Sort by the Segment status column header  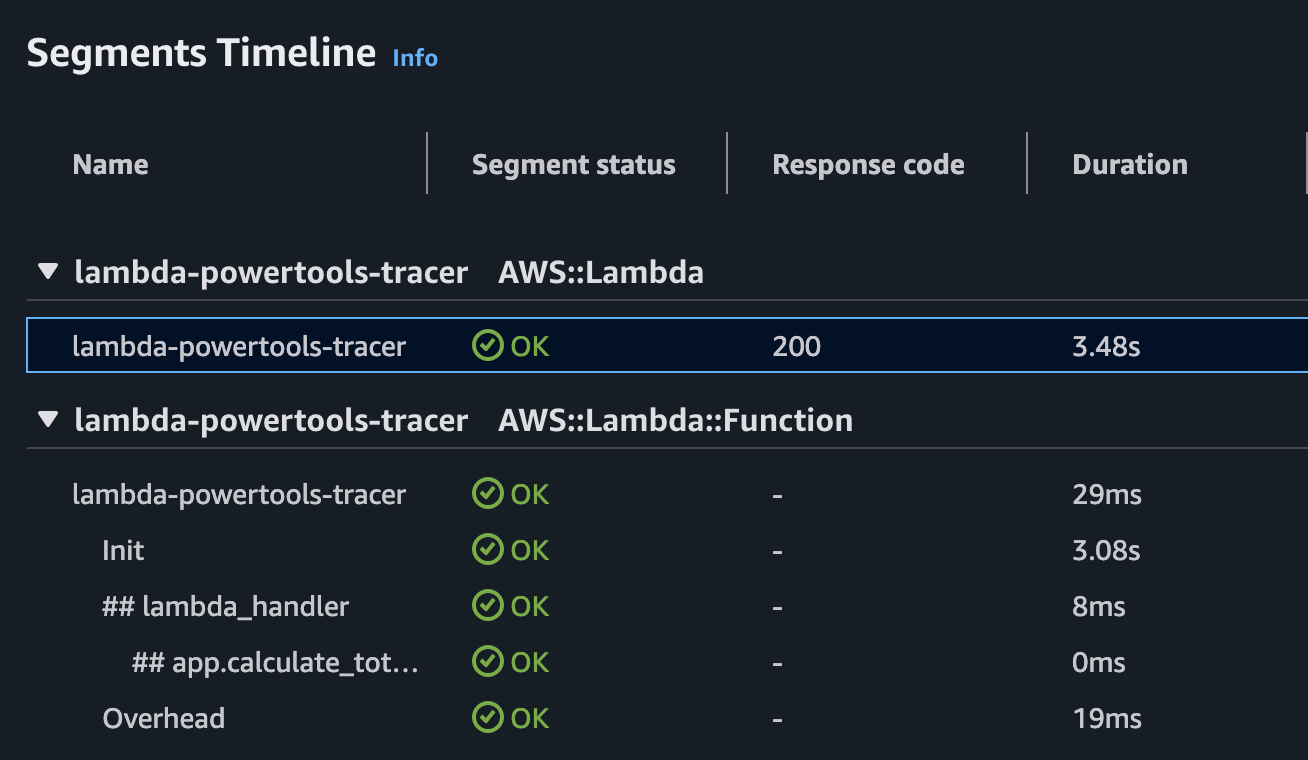point(574,164)
